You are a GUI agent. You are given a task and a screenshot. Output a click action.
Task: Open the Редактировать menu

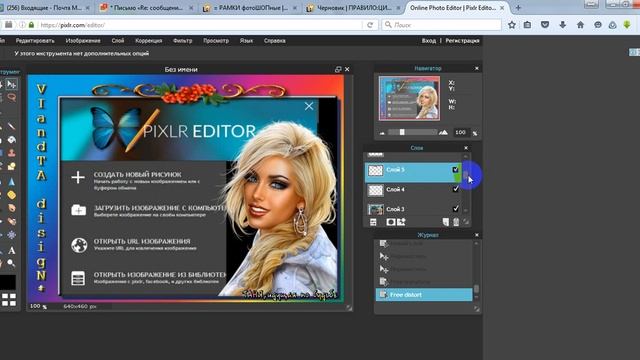35,41
